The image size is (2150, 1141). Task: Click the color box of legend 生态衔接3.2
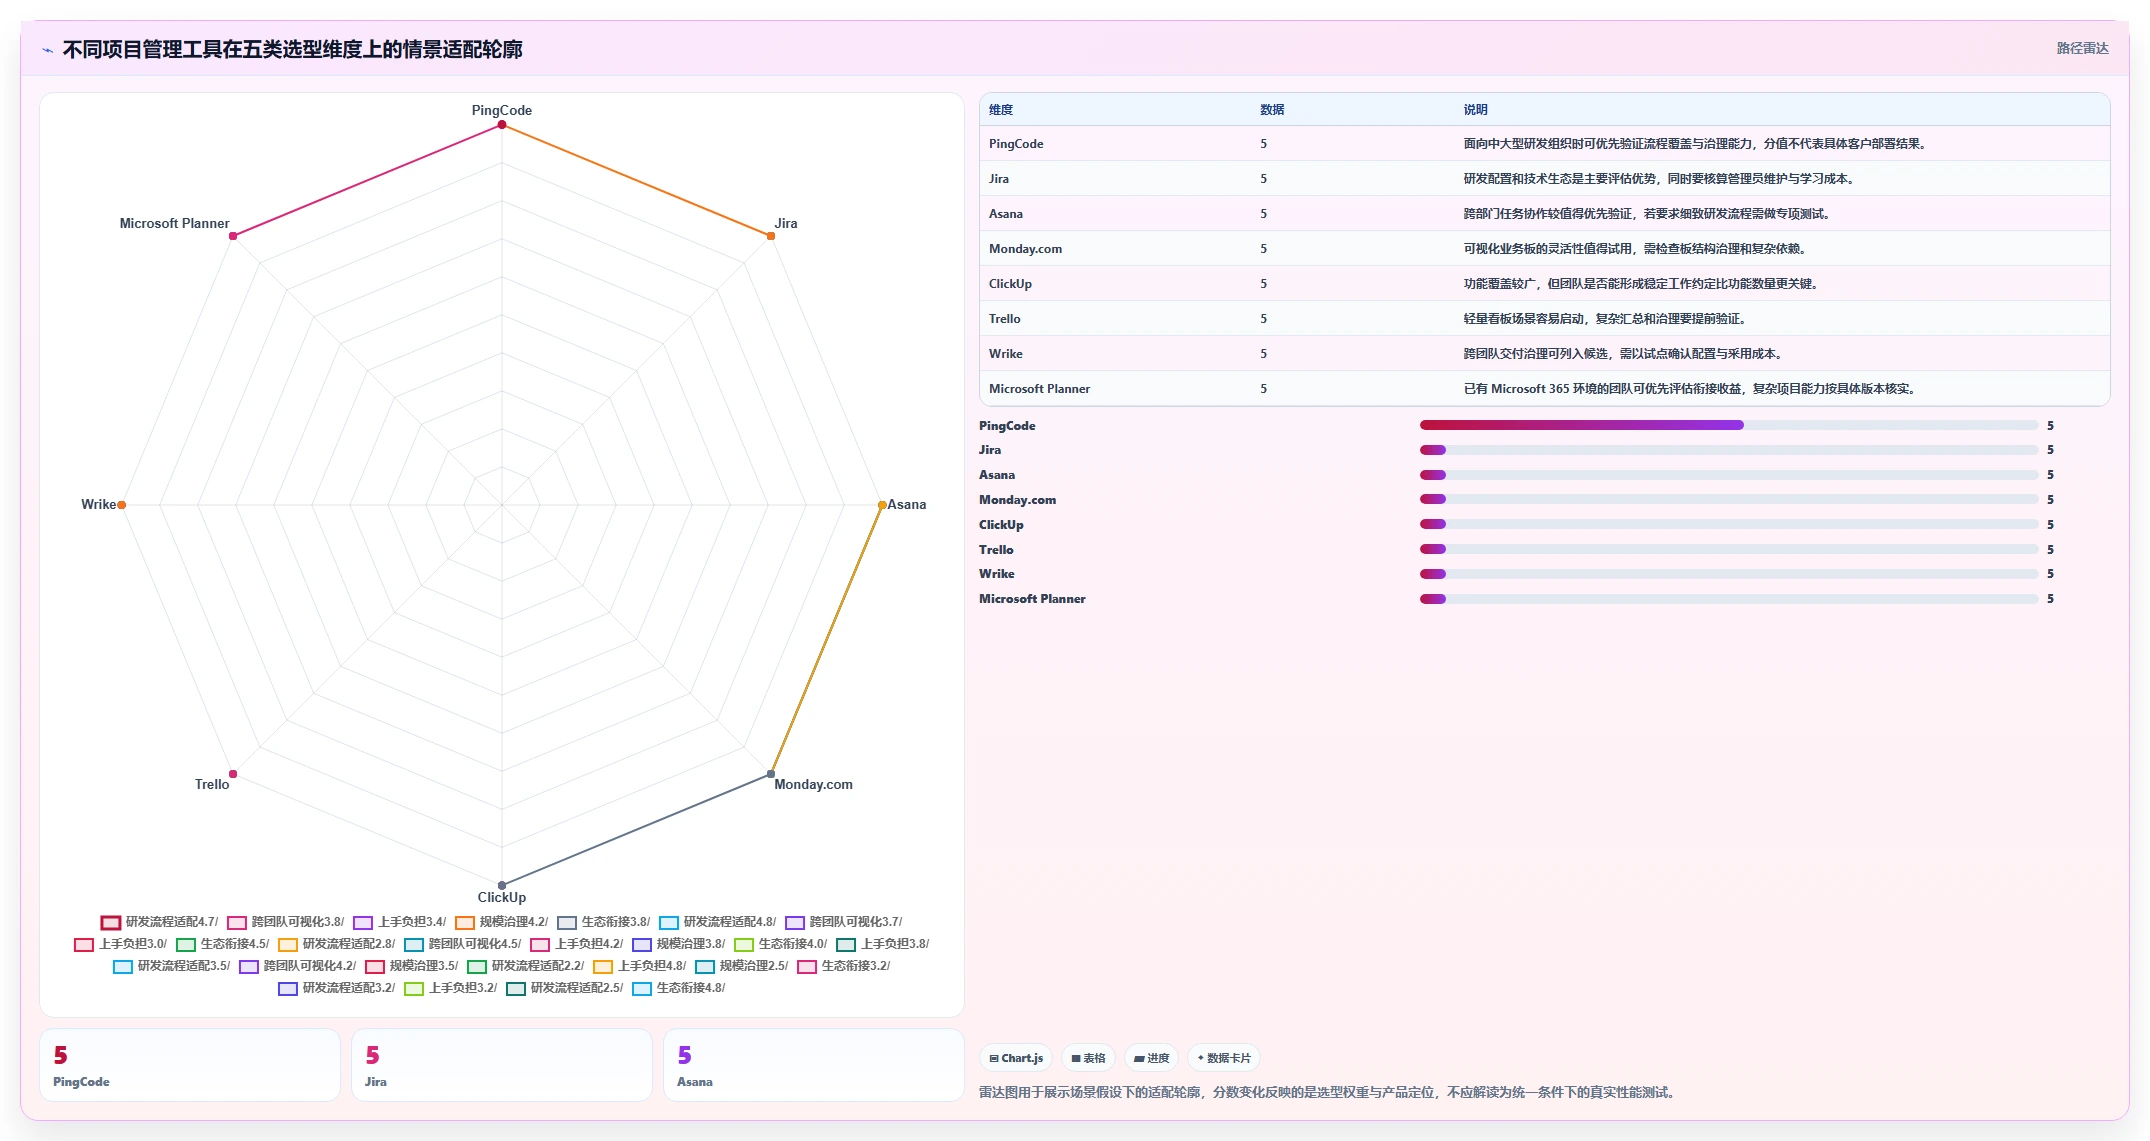[807, 966]
